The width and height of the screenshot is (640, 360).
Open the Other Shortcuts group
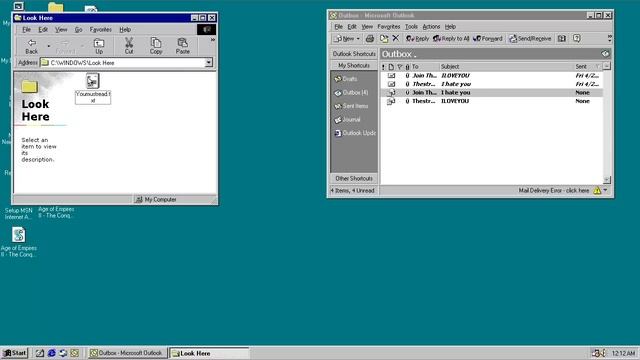point(354,178)
